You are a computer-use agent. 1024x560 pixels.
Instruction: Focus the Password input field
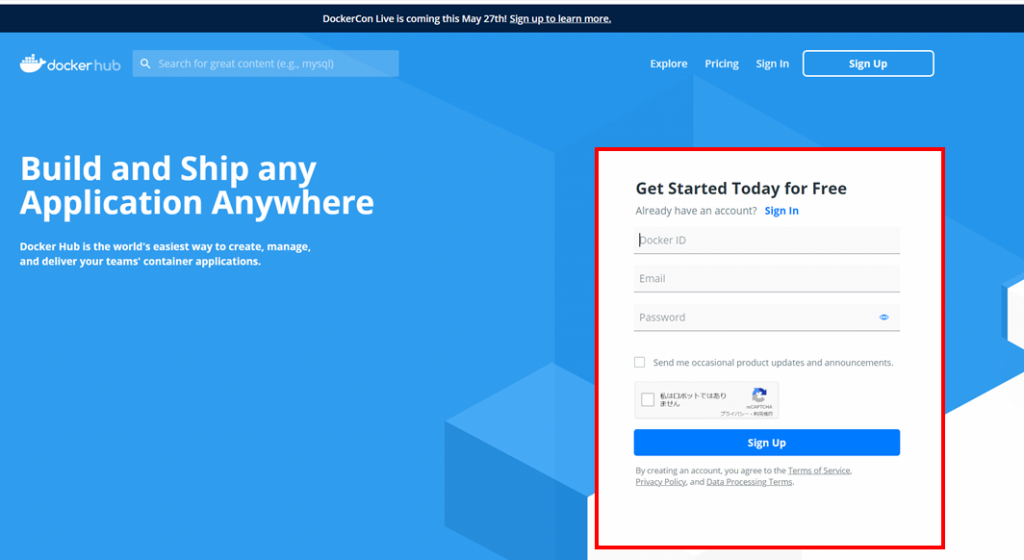[767, 317]
